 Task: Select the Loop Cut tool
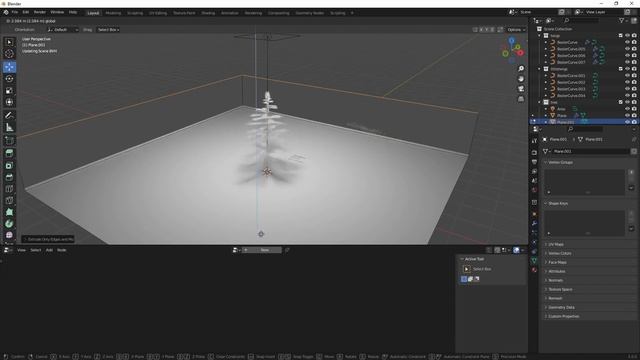point(9,189)
